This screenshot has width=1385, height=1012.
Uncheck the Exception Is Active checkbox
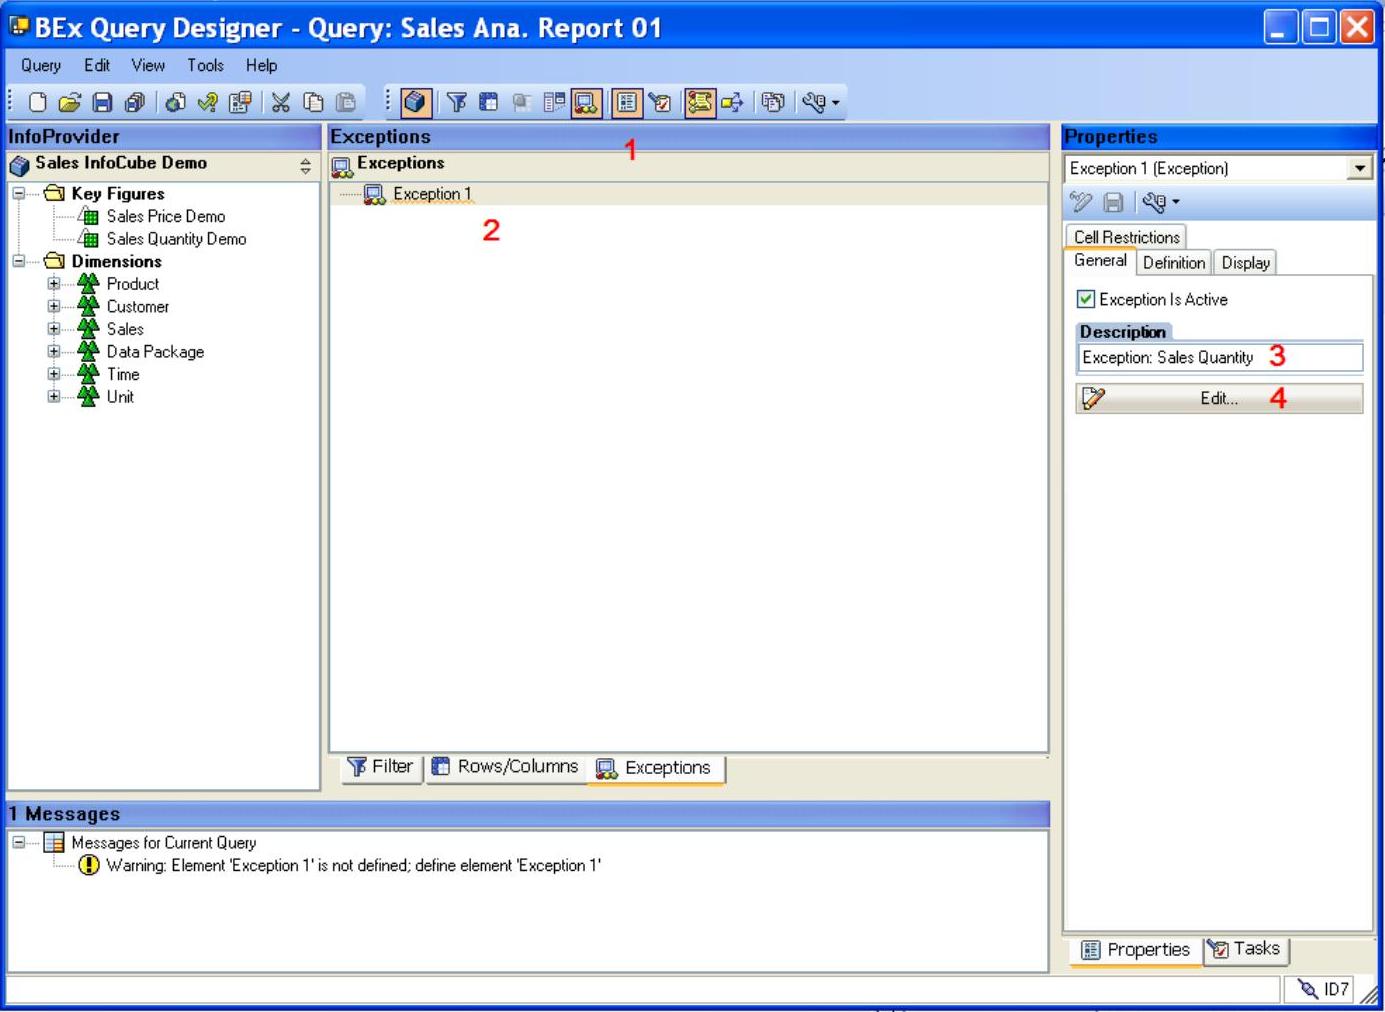pos(1086,299)
